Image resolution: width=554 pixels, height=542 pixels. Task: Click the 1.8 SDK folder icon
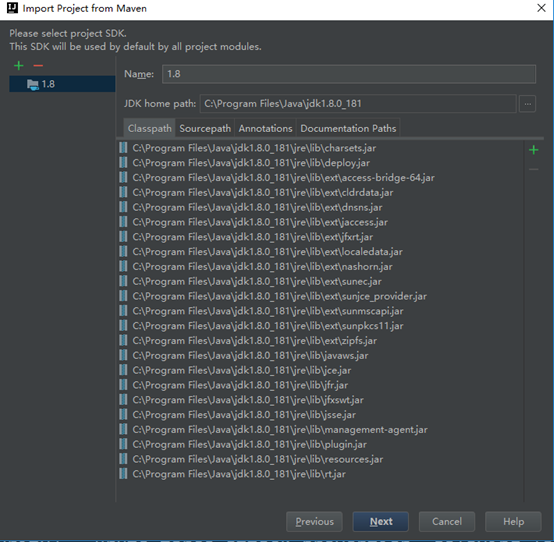(33, 84)
